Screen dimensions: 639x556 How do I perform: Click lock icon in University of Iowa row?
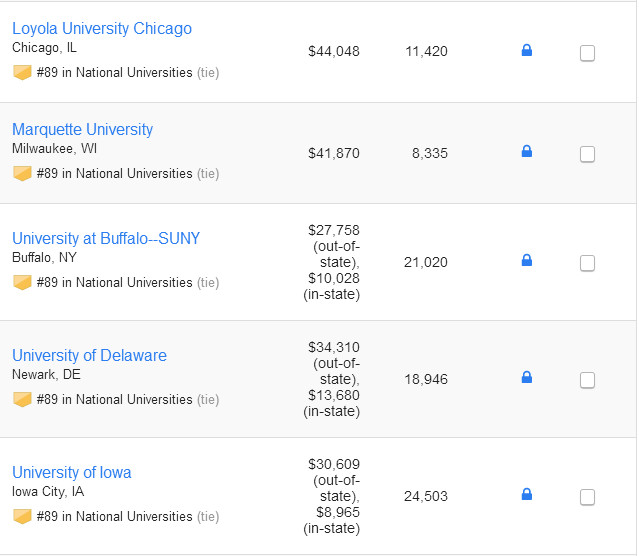click(x=527, y=495)
